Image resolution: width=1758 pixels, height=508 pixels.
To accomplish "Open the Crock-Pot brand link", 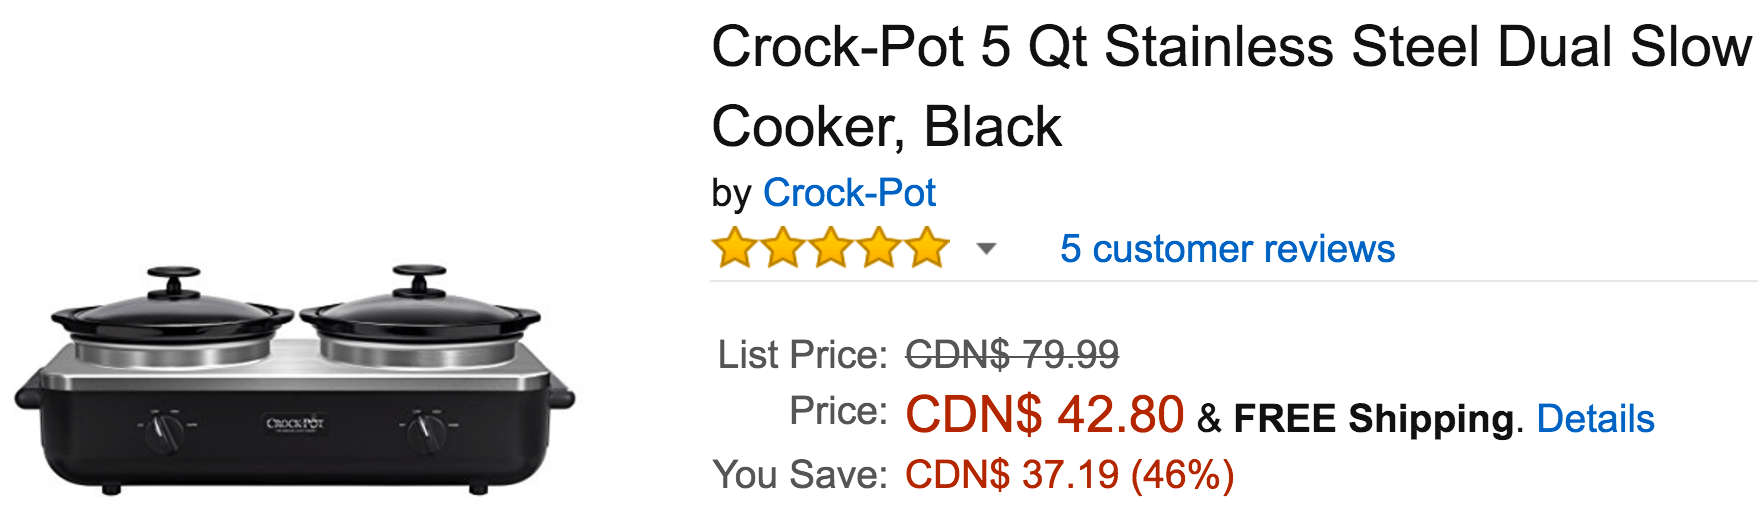I will tap(849, 193).
